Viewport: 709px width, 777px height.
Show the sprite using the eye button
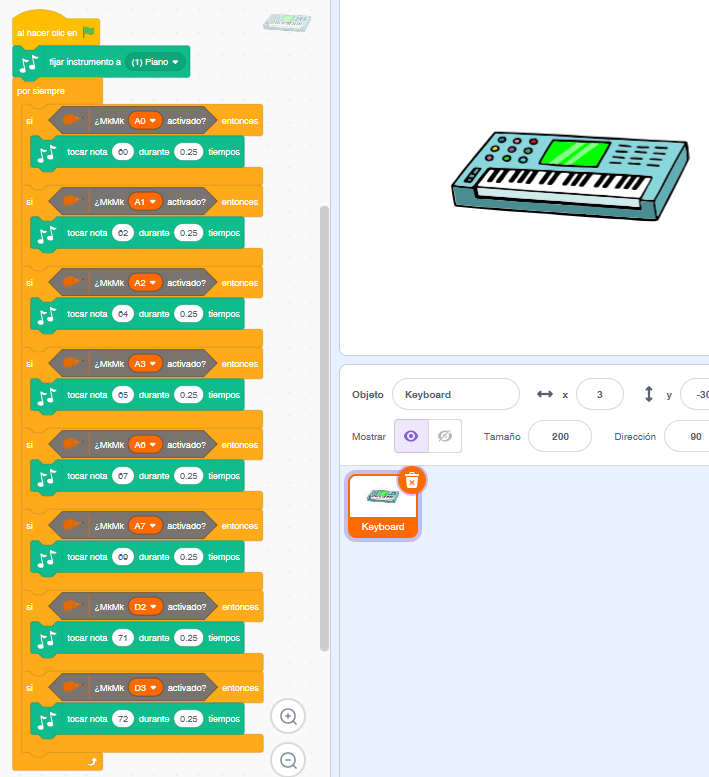pos(411,436)
